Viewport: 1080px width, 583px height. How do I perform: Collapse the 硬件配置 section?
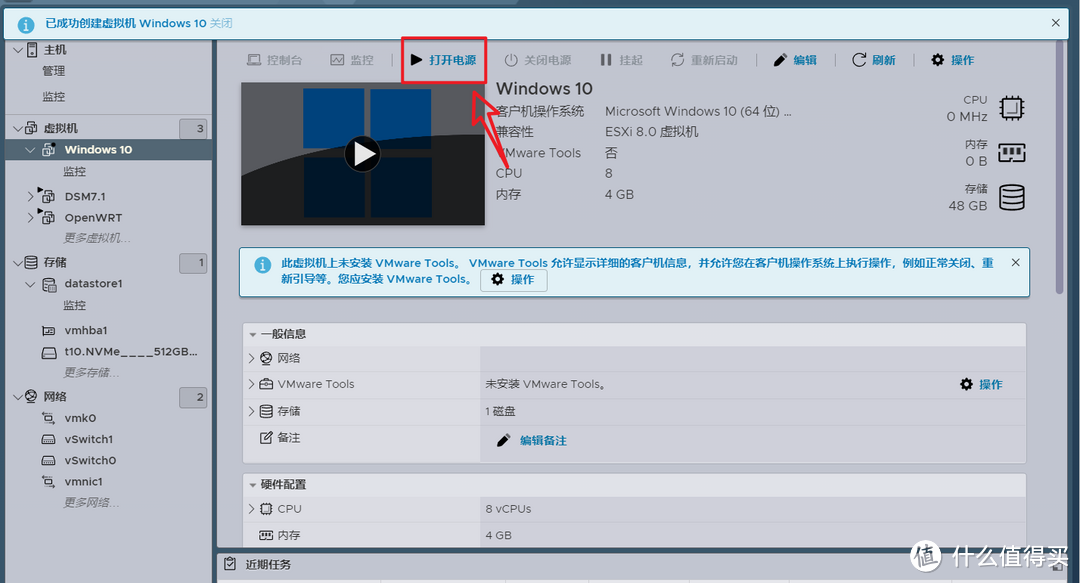[253, 485]
